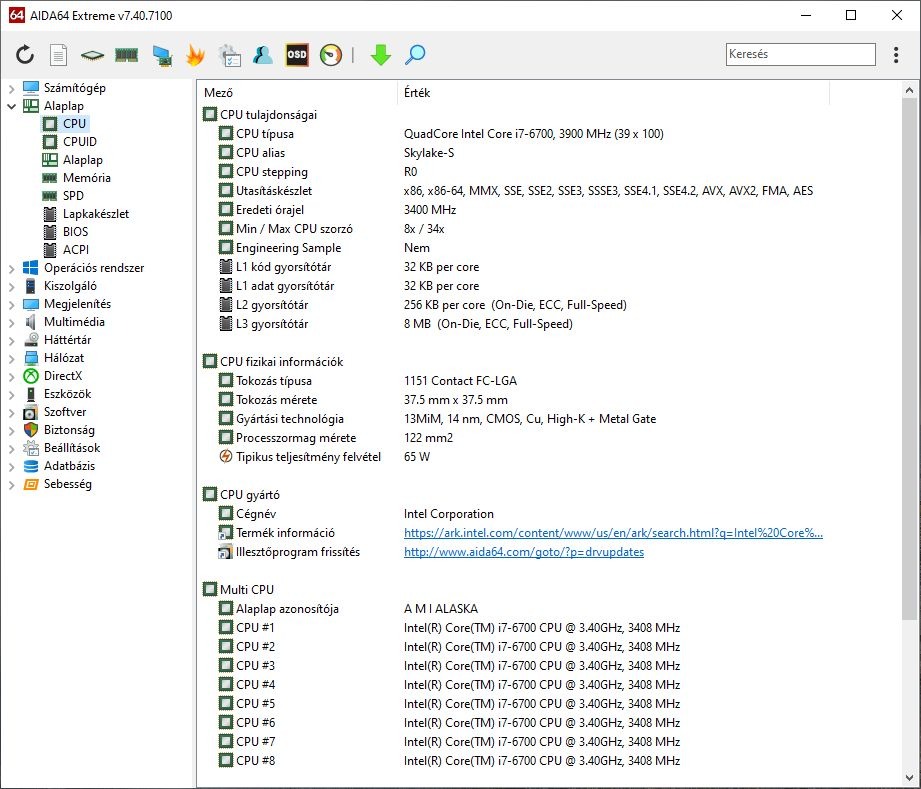Open the AIDA64 driver updates link
The height and width of the screenshot is (789, 921).
pos(523,552)
